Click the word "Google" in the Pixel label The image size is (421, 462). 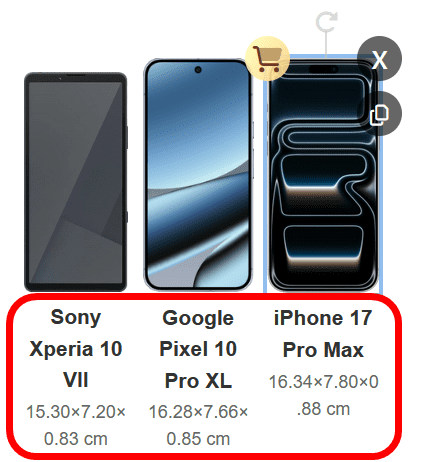[198, 319]
